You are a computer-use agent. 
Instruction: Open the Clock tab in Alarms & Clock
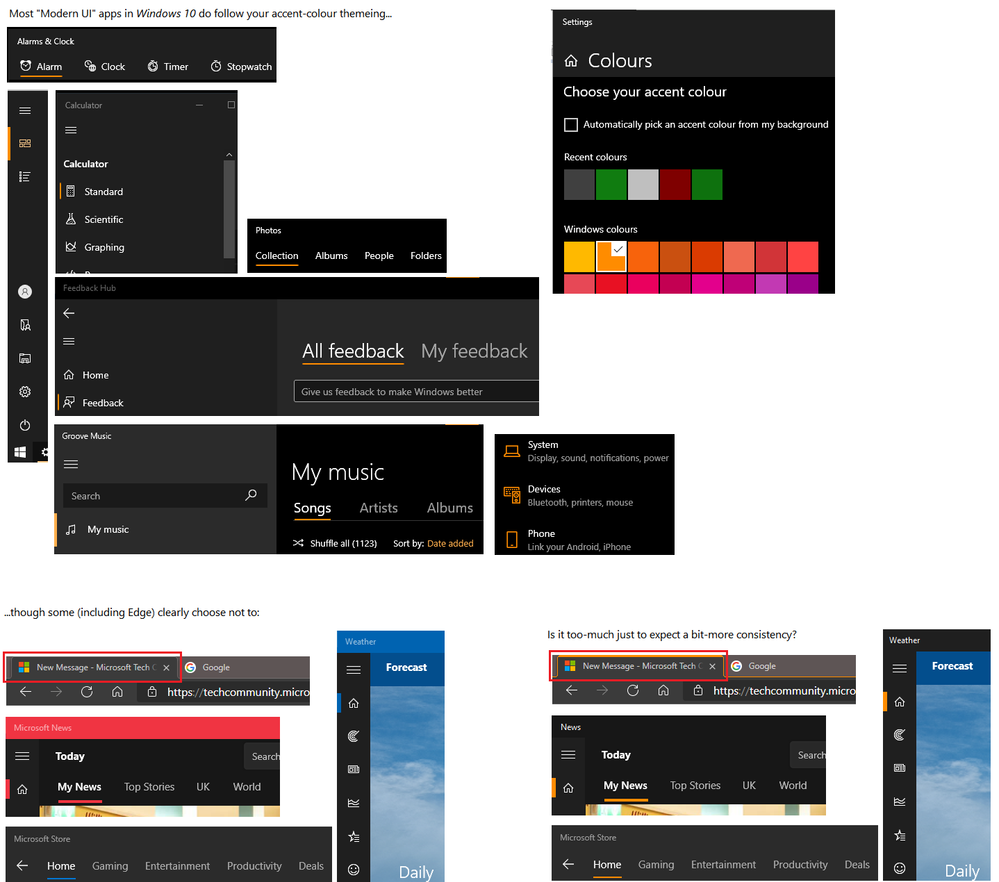pos(104,66)
